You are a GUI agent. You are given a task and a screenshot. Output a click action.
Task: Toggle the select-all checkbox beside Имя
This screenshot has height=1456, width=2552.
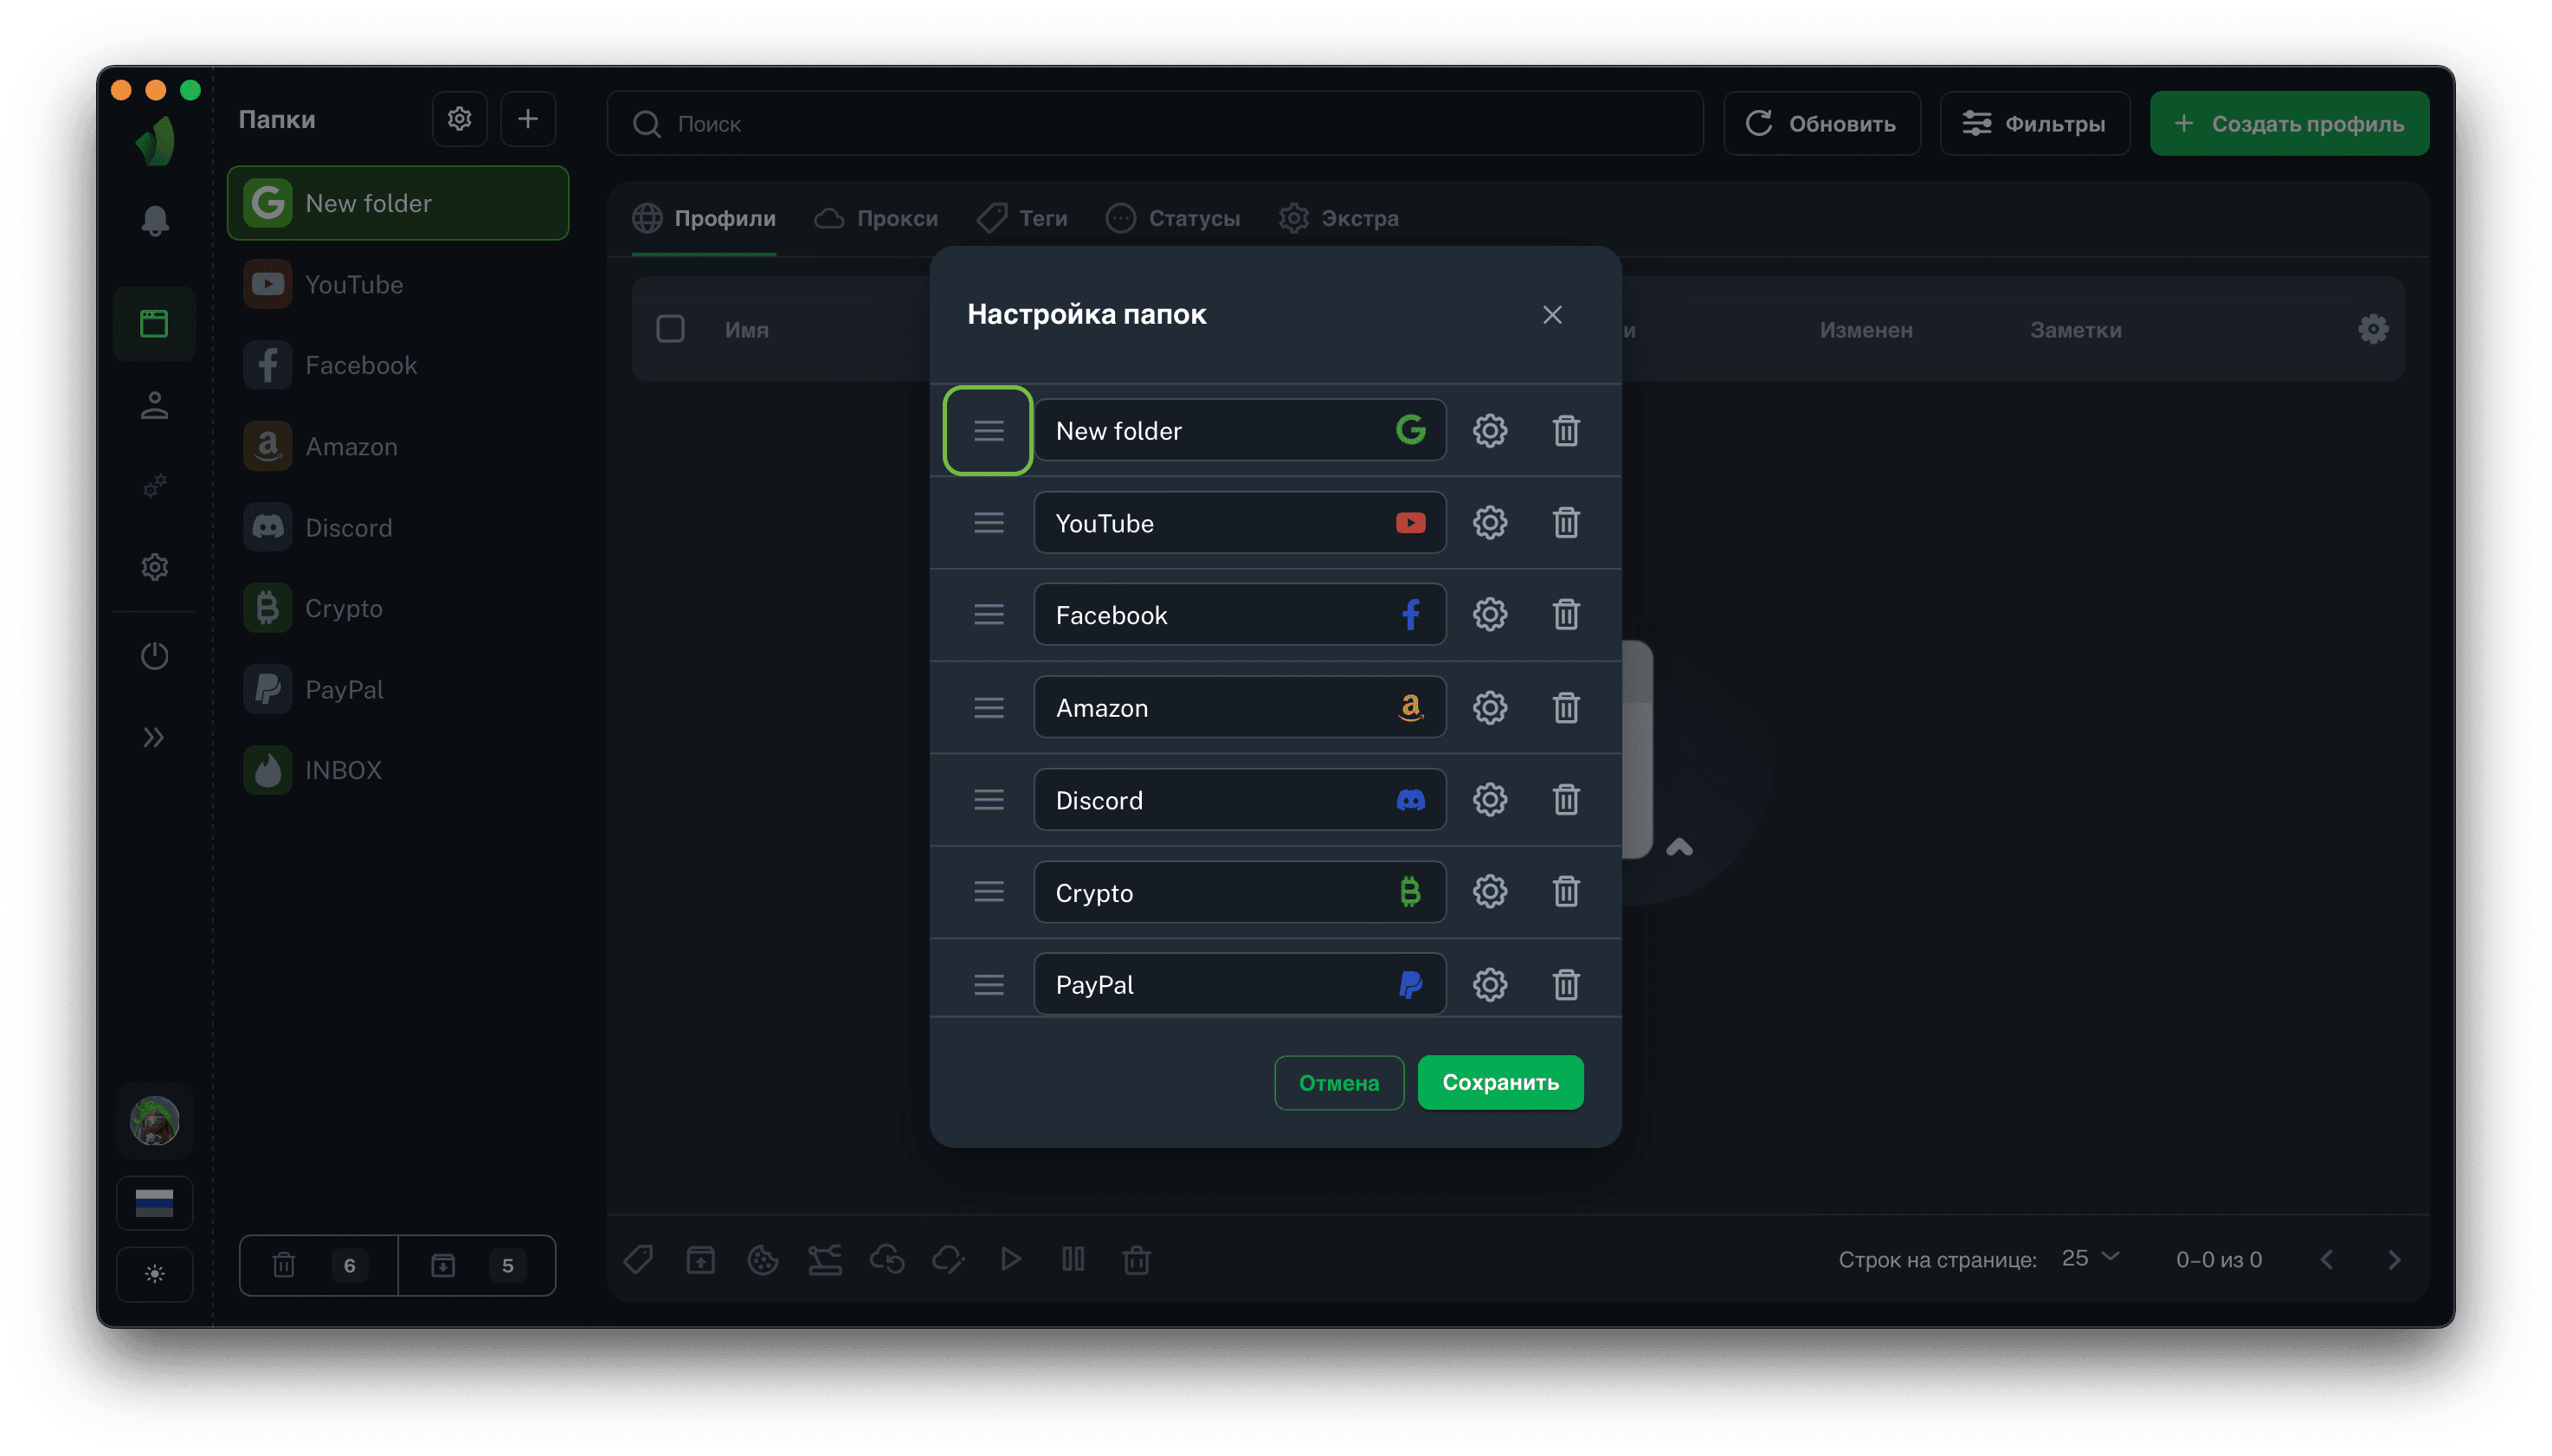670,329
